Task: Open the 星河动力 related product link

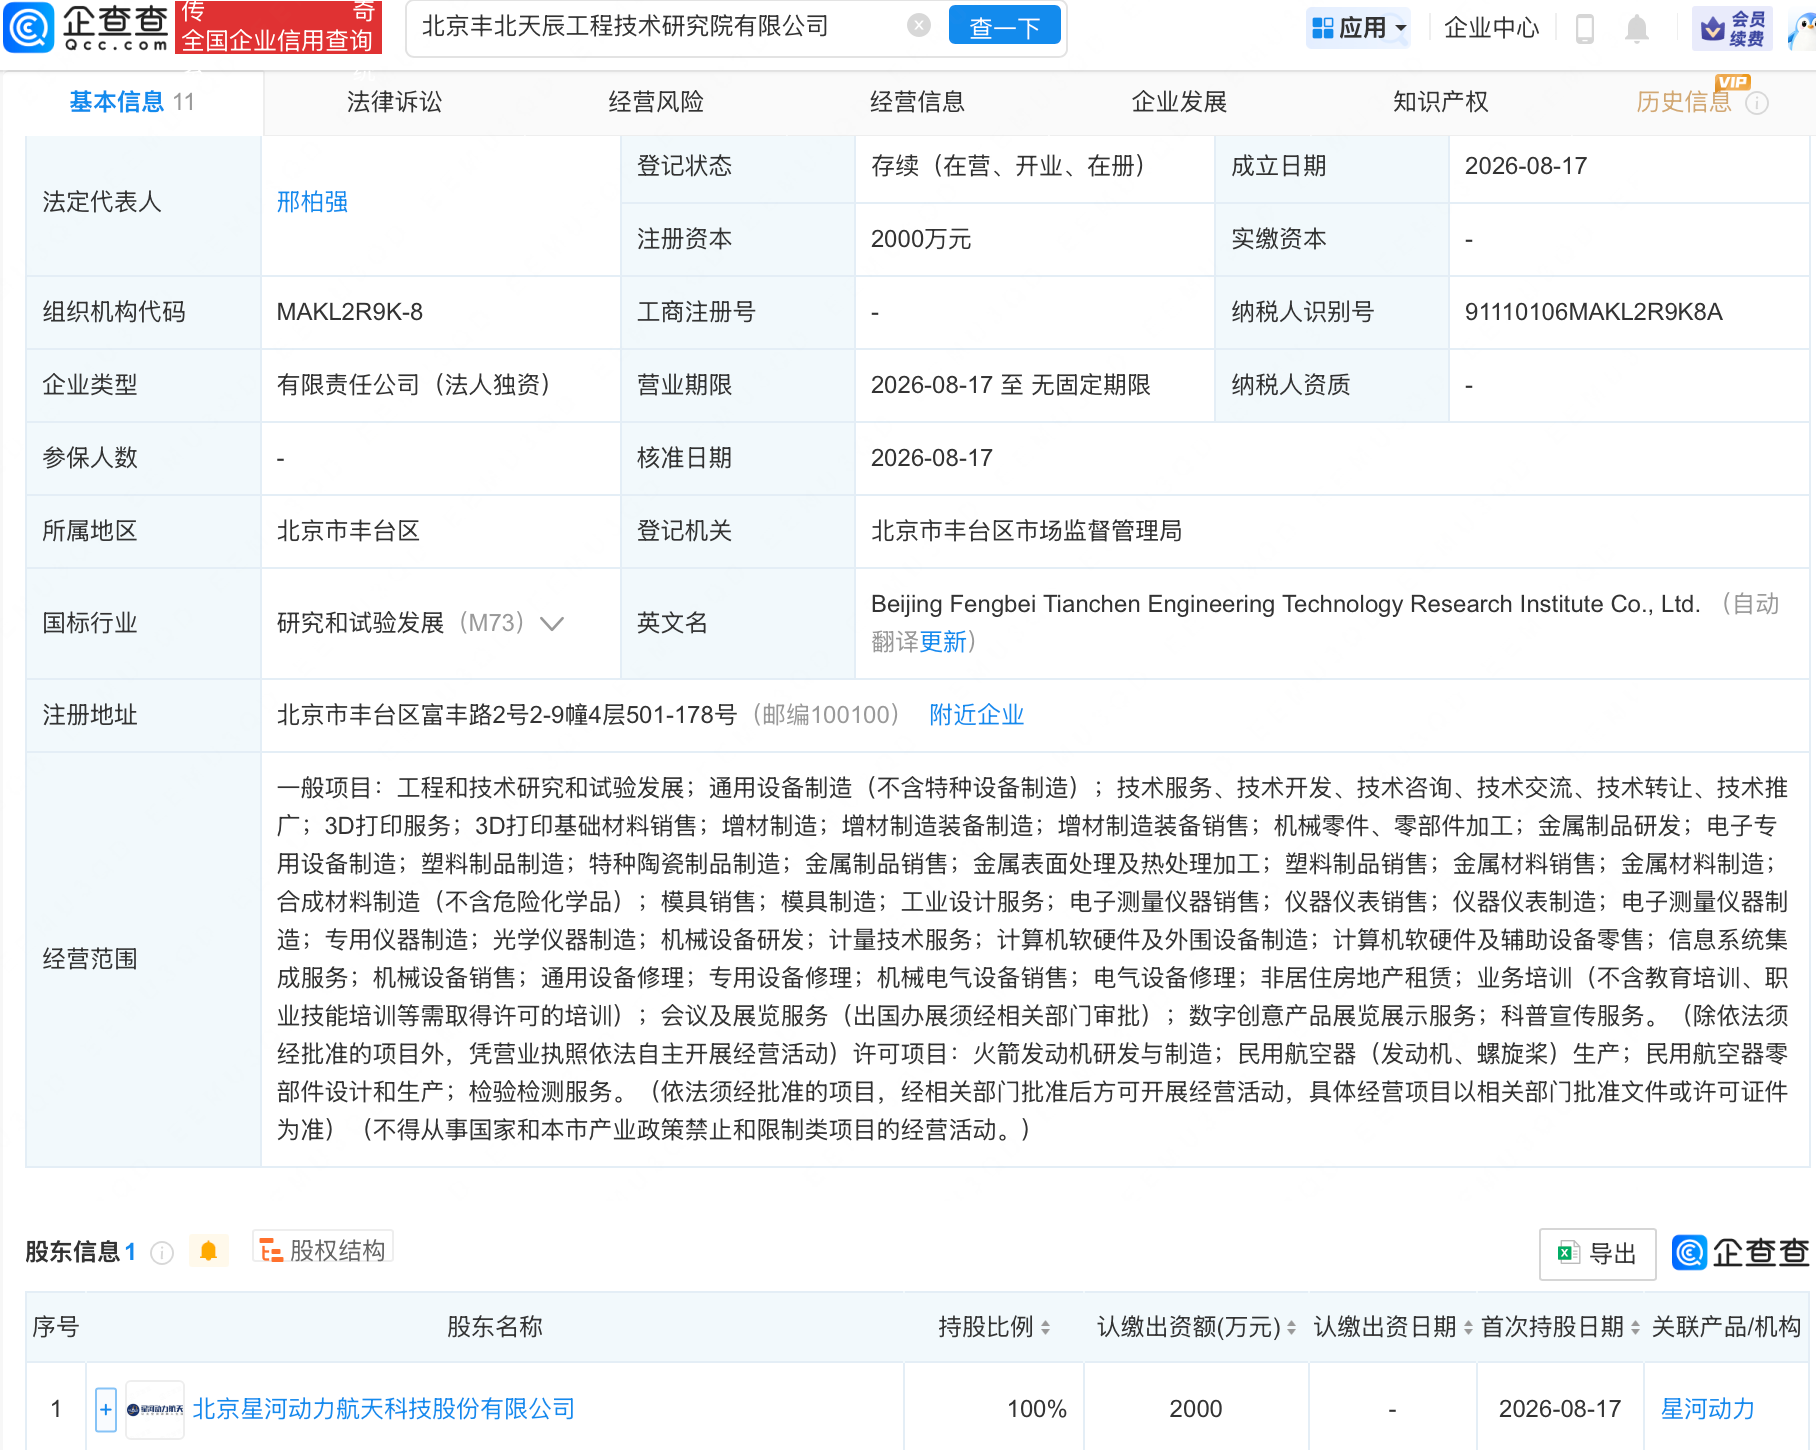Action: pos(1708,1409)
